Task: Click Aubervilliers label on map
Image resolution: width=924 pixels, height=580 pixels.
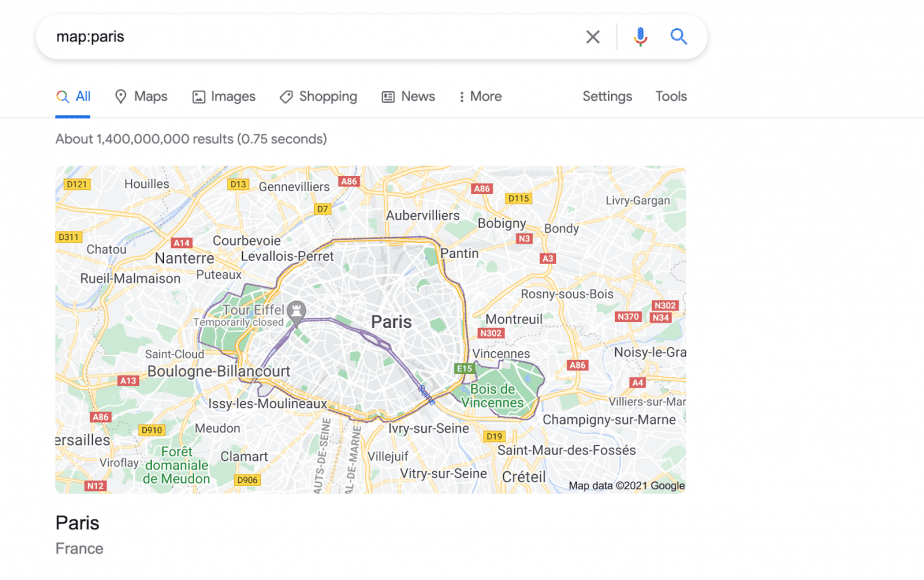Action: (423, 216)
